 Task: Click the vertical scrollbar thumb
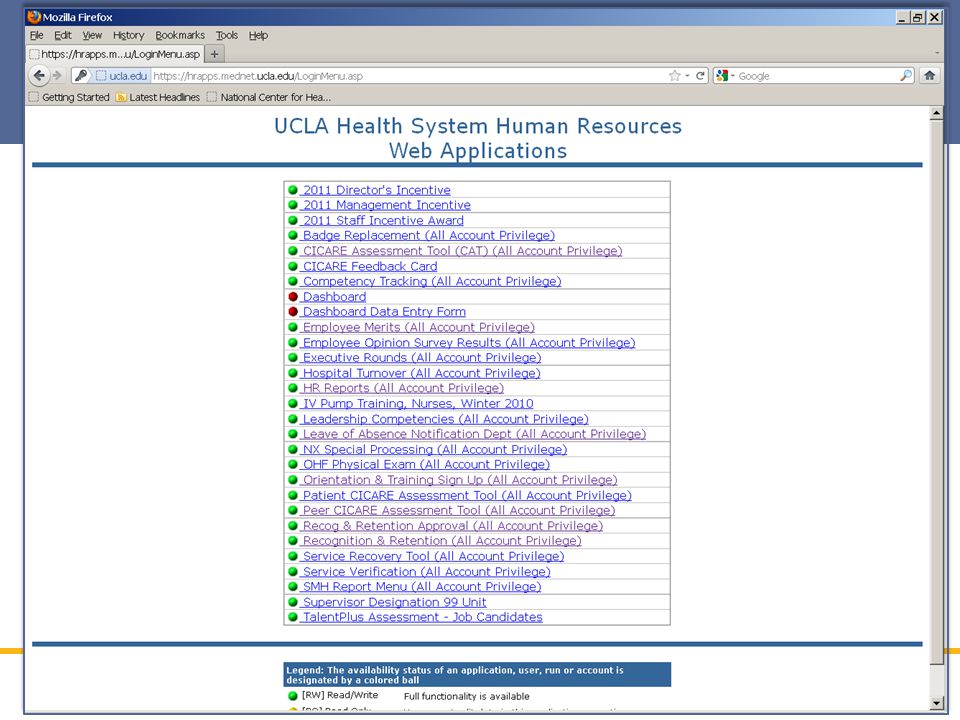click(936, 392)
